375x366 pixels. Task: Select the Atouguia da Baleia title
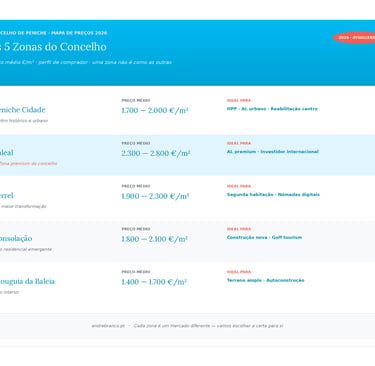pos(27,281)
